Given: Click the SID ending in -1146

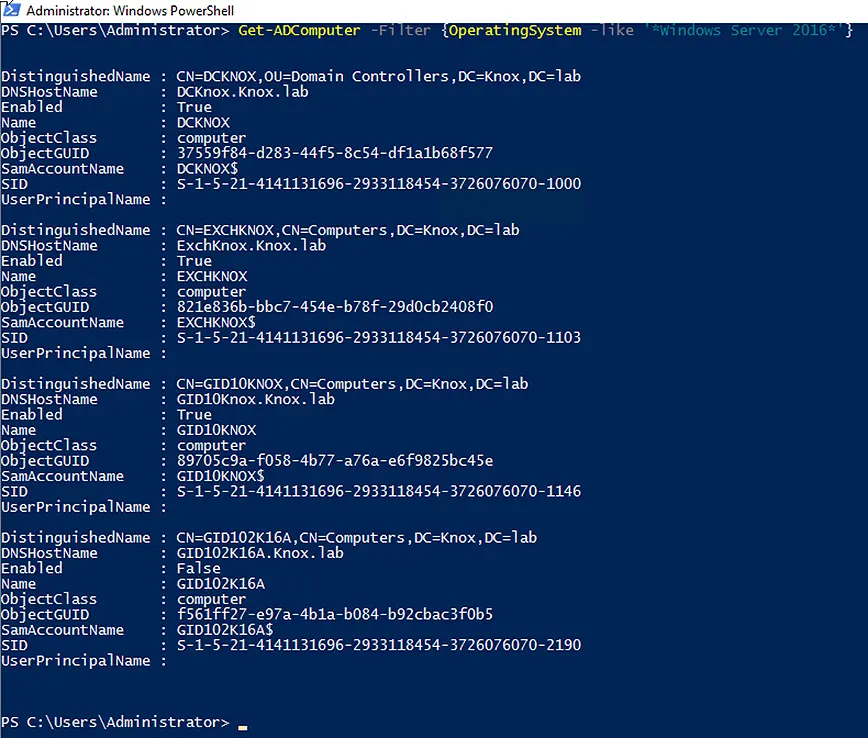Looking at the screenshot, I should tap(379, 492).
